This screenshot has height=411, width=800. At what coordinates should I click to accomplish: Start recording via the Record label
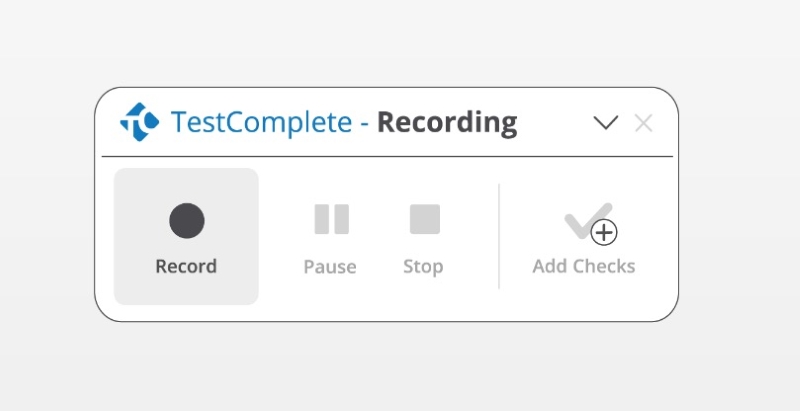(x=186, y=266)
